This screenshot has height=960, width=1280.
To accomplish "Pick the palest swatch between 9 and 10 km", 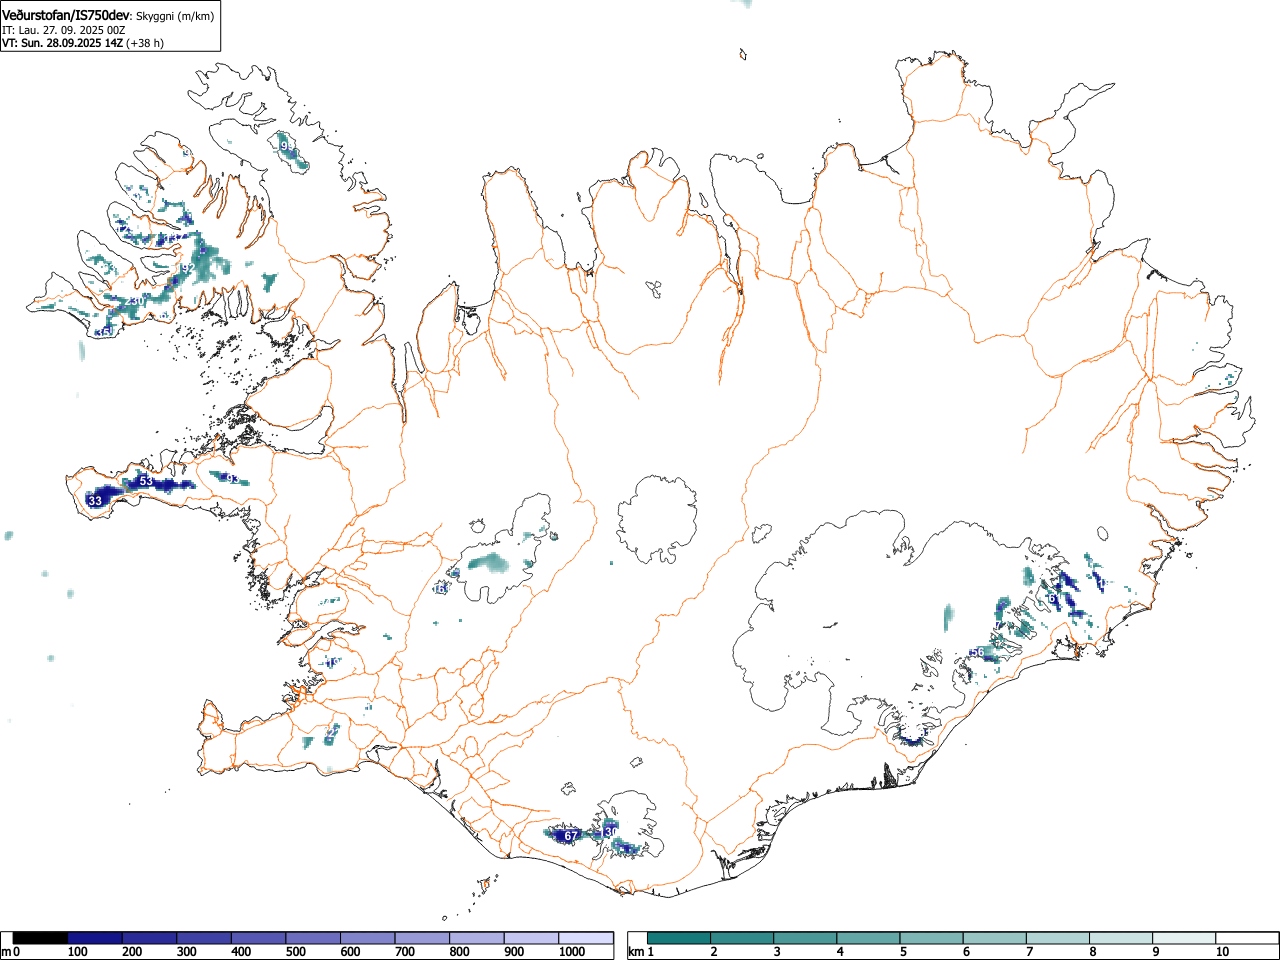I will click(1183, 938).
